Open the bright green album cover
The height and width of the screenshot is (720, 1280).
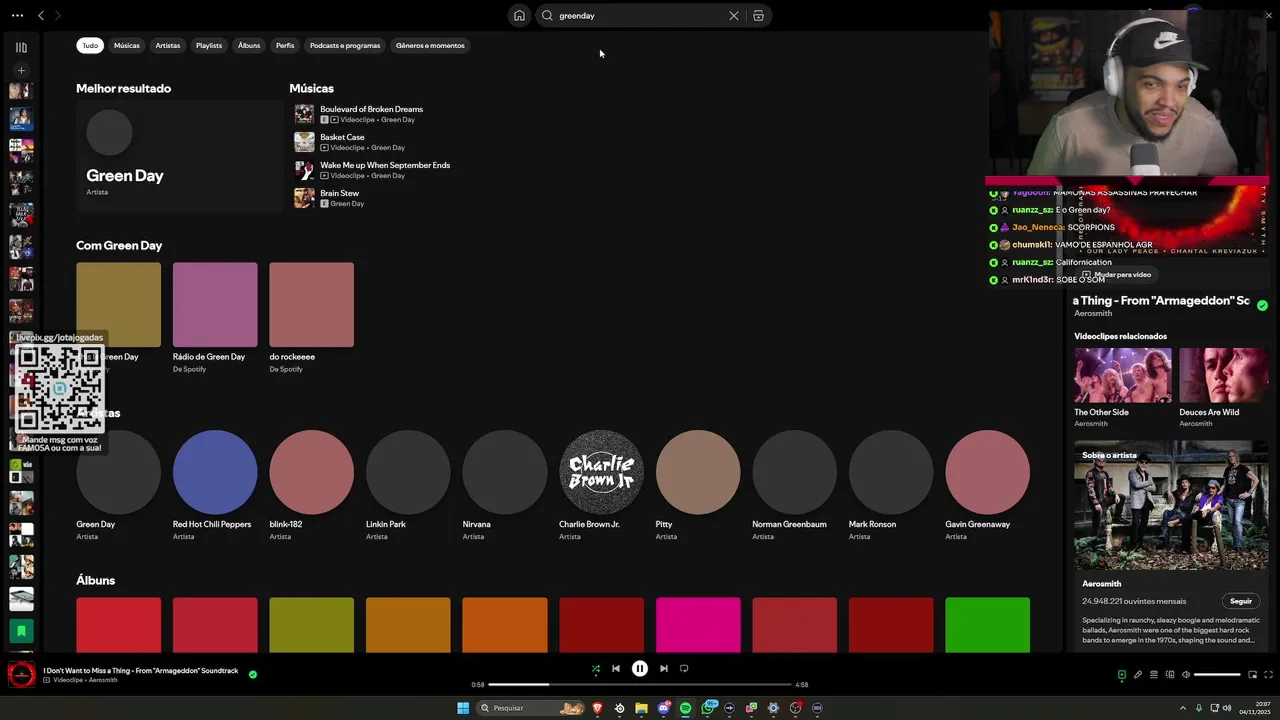(x=987, y=625)
